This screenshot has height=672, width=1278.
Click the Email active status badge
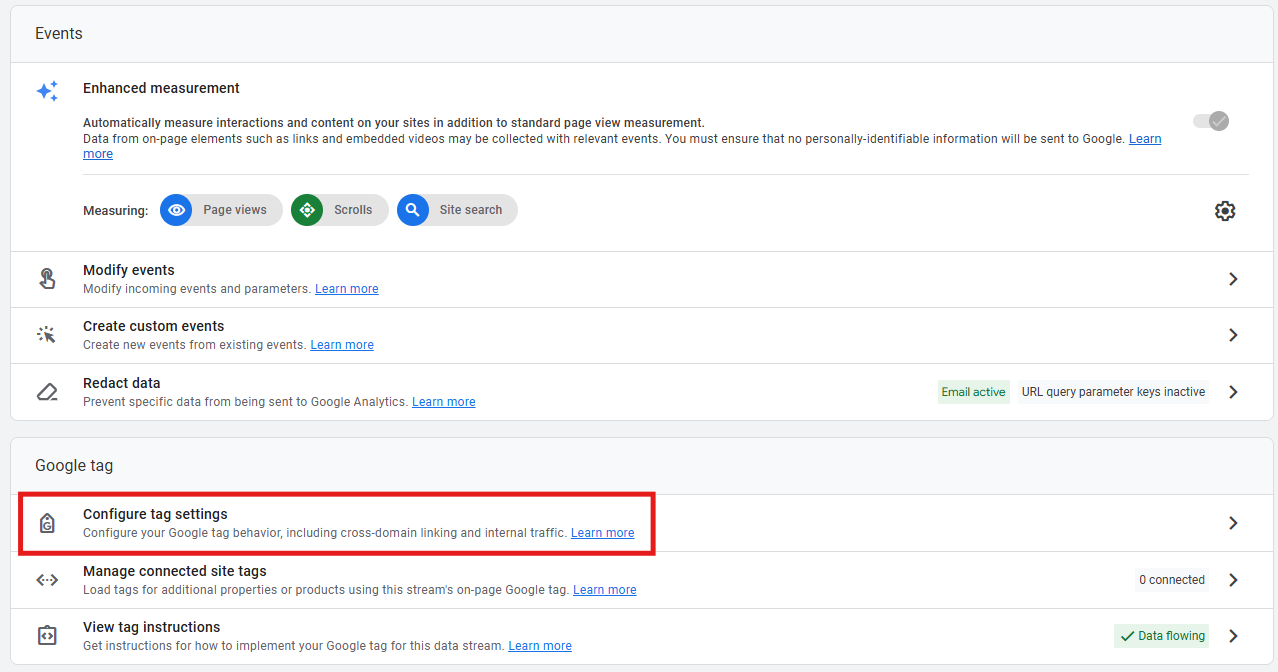[x=974, y=392]
